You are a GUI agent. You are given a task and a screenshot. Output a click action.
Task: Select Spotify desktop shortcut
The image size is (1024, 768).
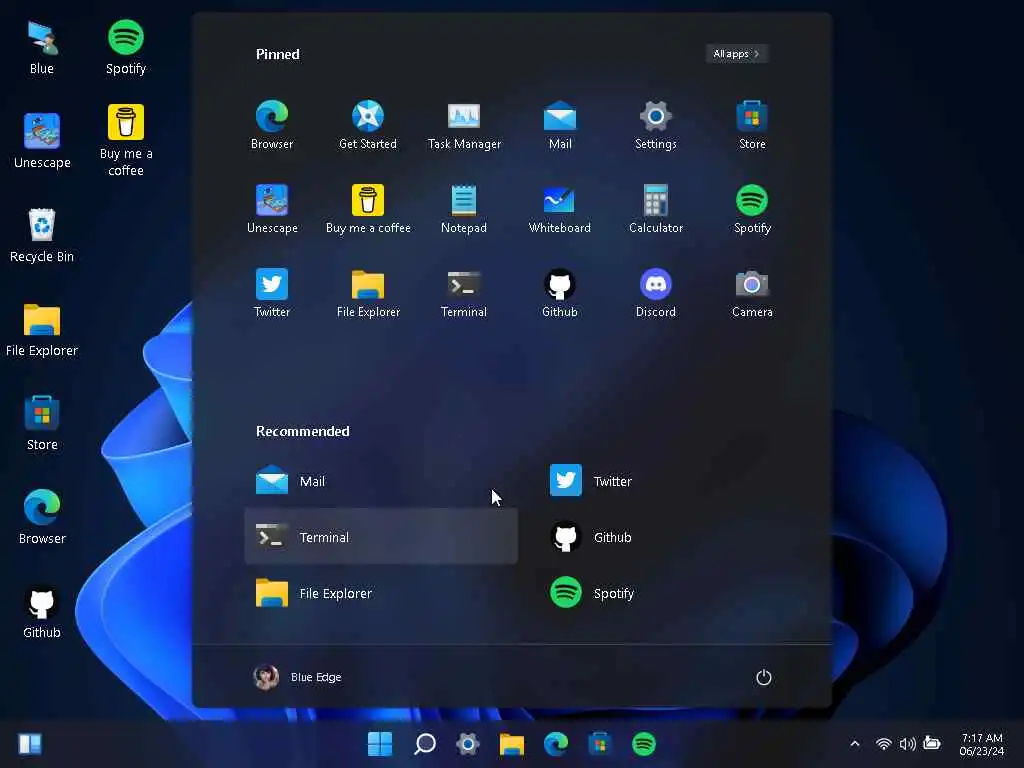pos(126,48)
